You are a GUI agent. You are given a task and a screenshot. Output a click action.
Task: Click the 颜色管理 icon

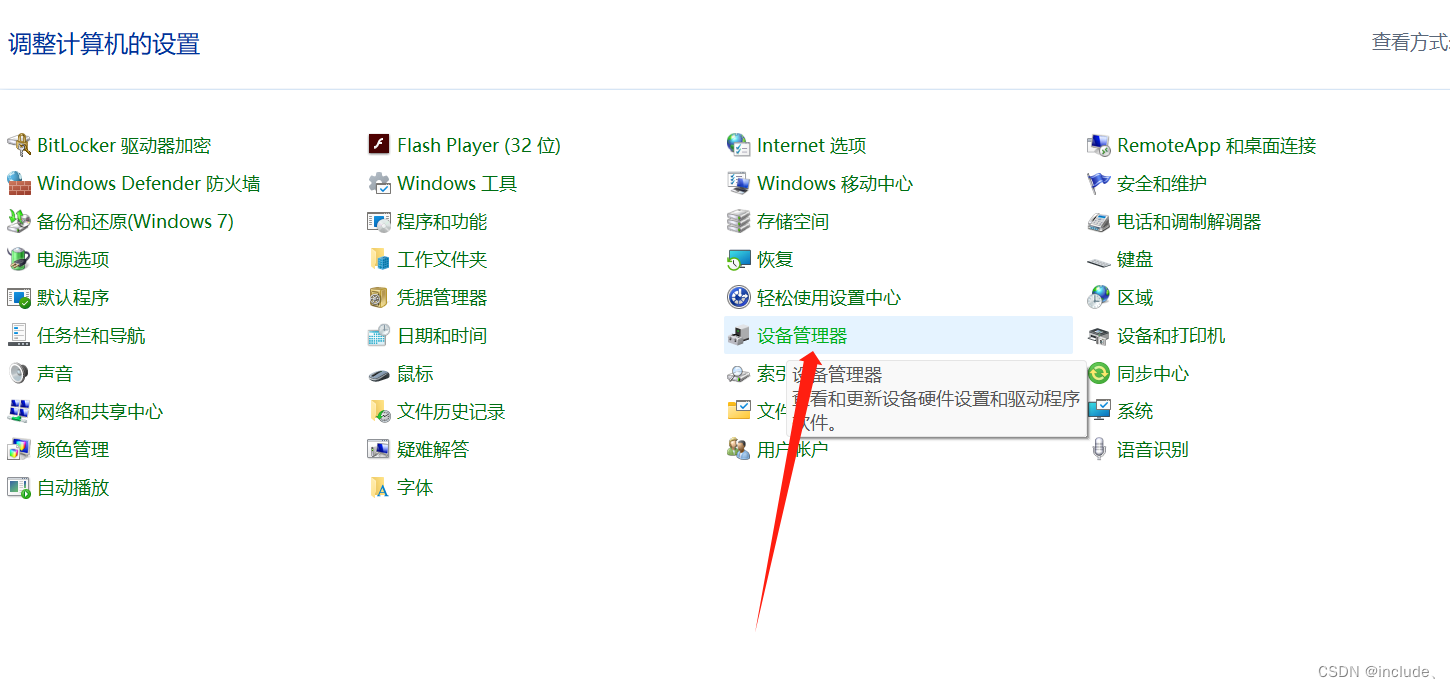(x=19, y=449)
